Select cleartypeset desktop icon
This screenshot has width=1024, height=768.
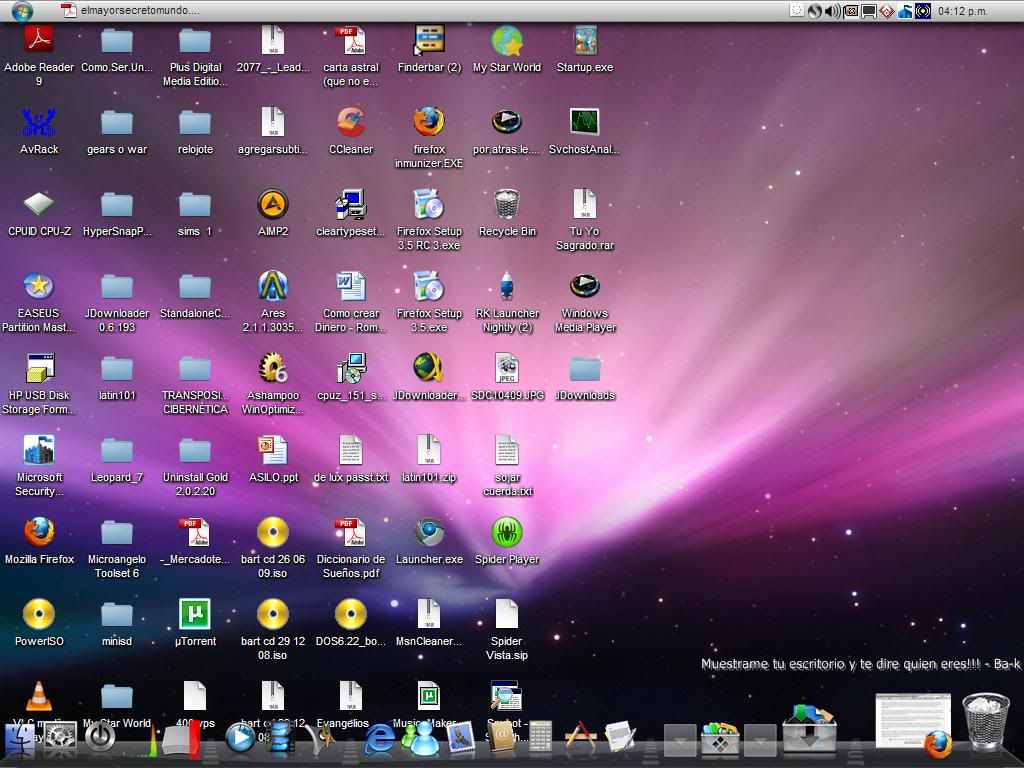click(351, 204)
